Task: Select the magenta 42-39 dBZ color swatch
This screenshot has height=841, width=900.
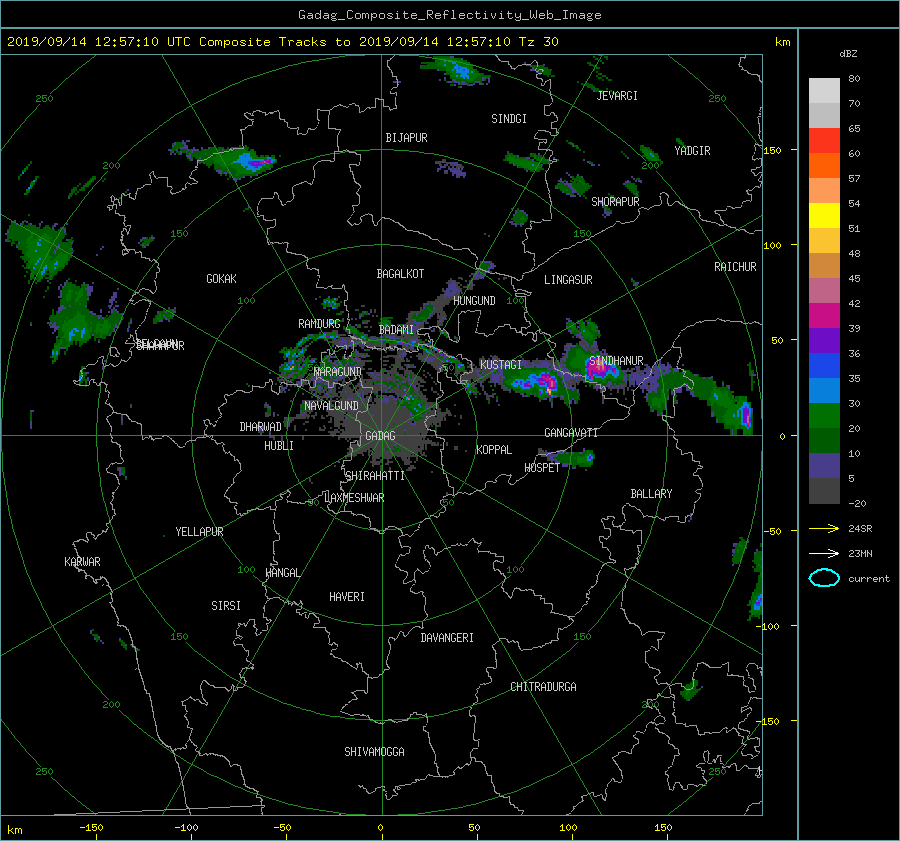Action: 824,315
